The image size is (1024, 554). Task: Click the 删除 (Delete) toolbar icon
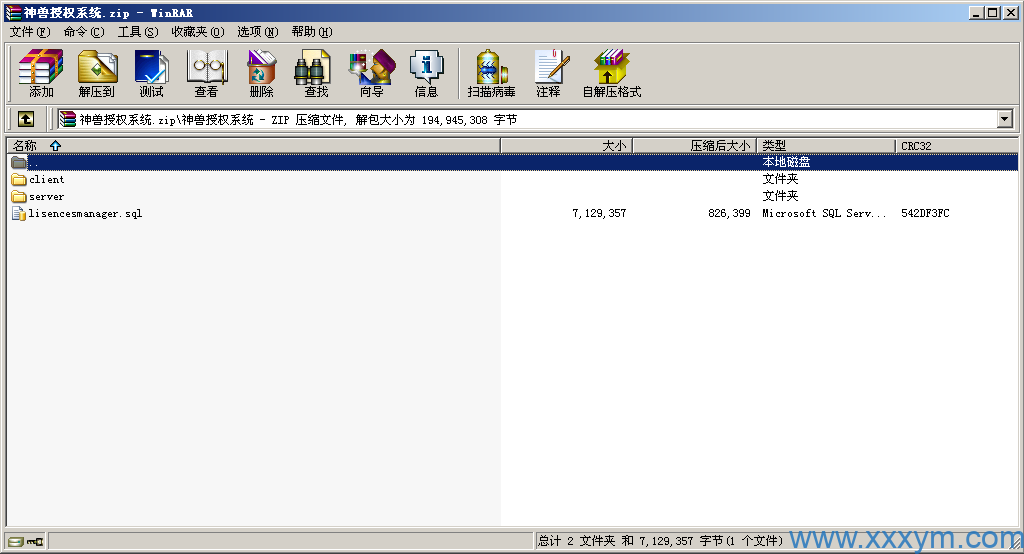[261, 73]
